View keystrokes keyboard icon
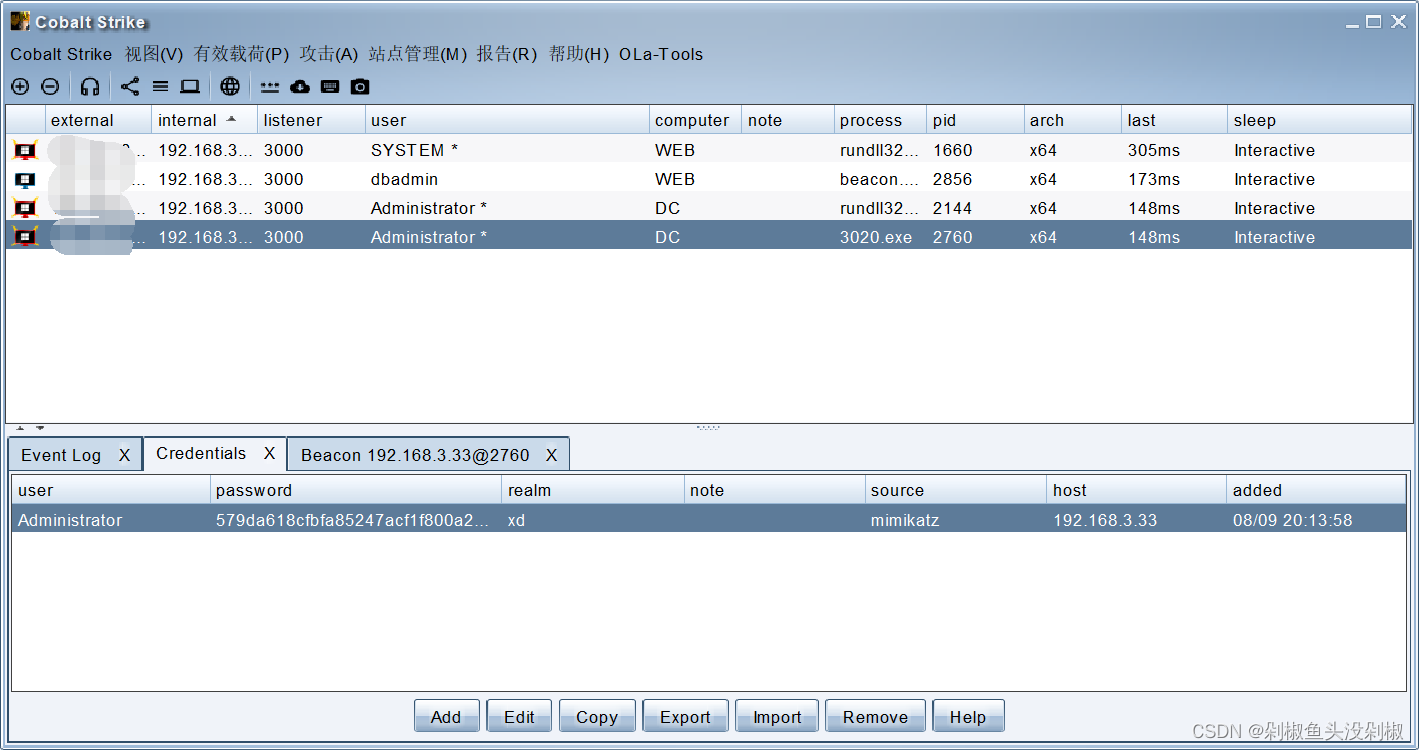This screenshot has width=1419, height=750. [330, 87]
